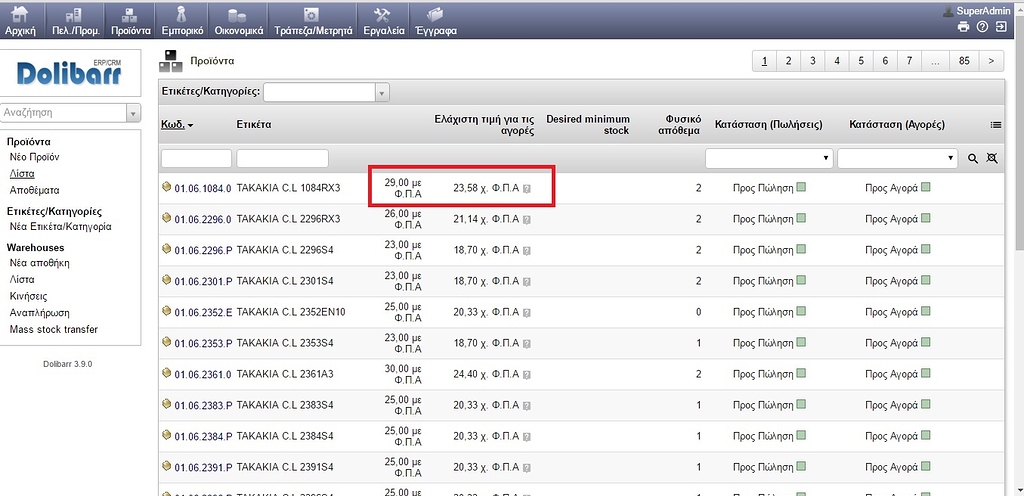This screenshot has height=496, width=1024.
Task: Toggle Προς Πώληση status for 2352EN10
Action: click(801, 311)
